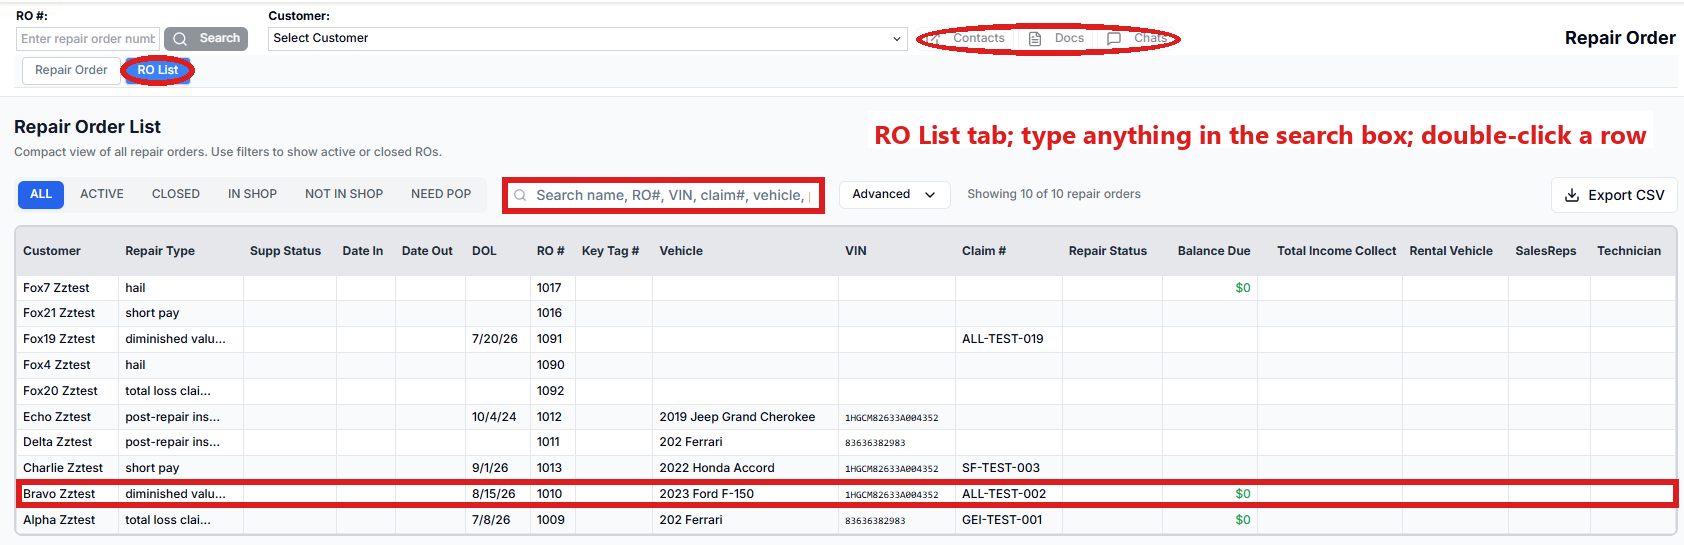Select customer Charlie Zztest

point(63,468)
